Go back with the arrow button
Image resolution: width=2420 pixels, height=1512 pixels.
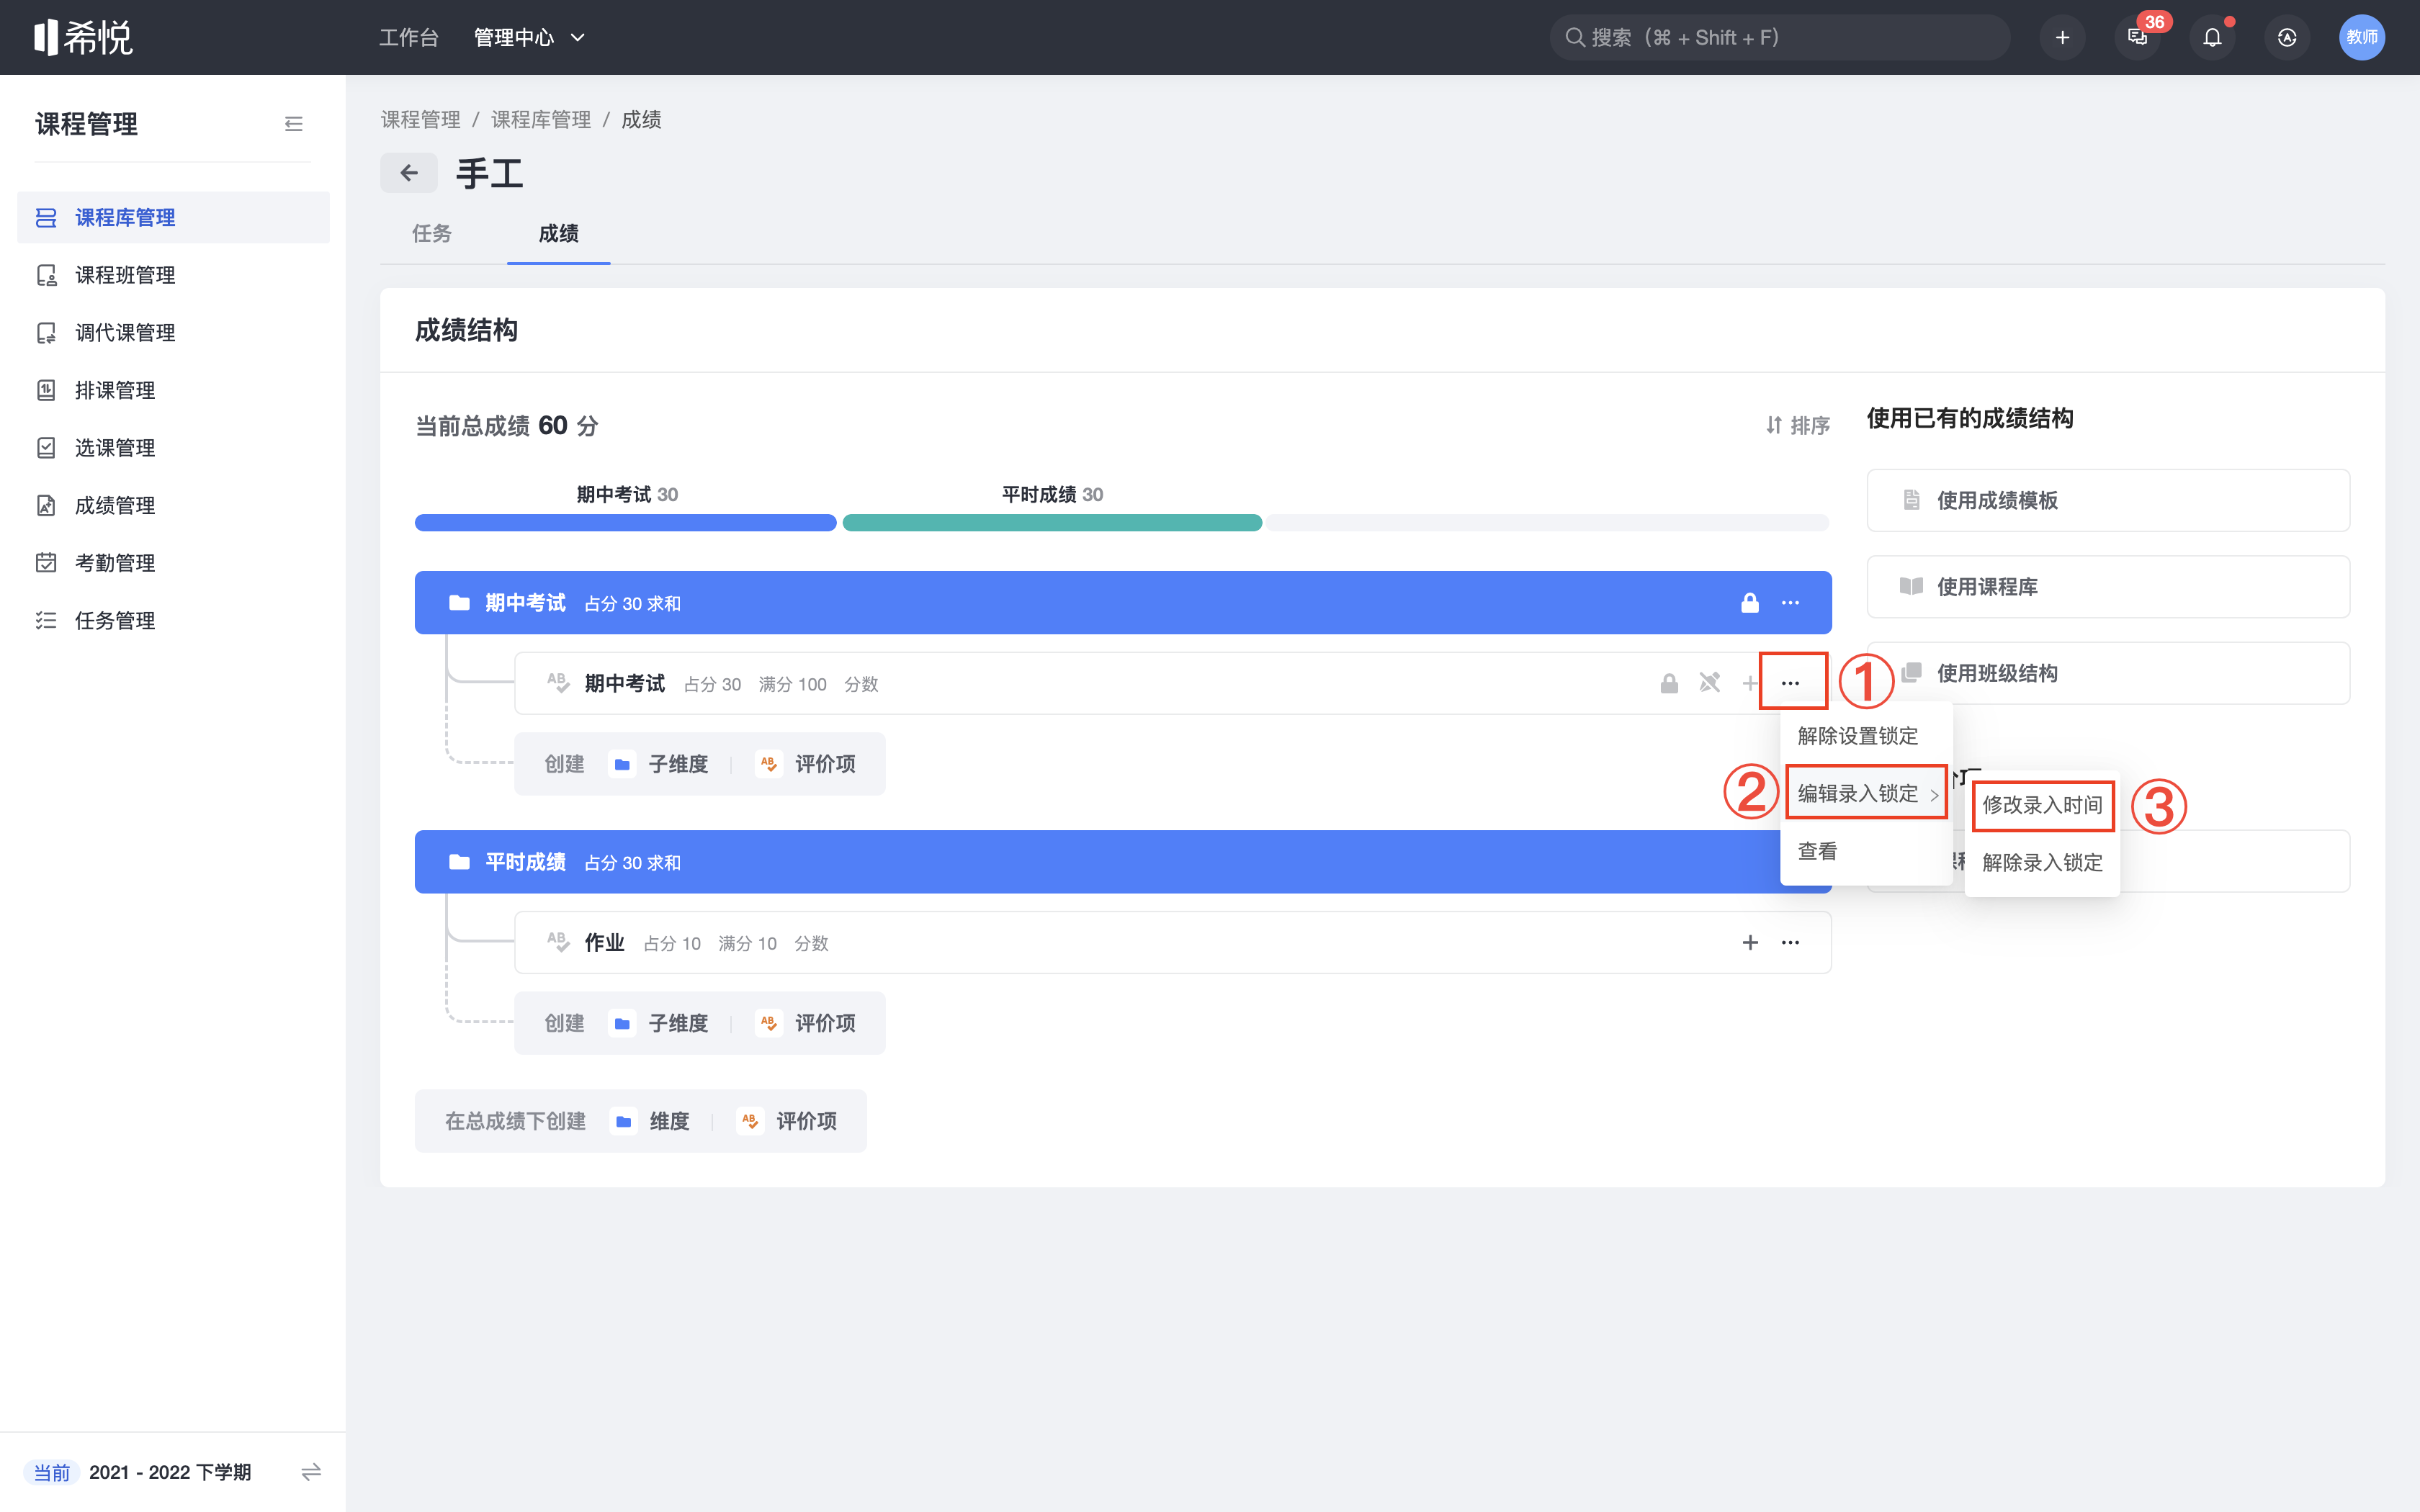click(408, 173)
